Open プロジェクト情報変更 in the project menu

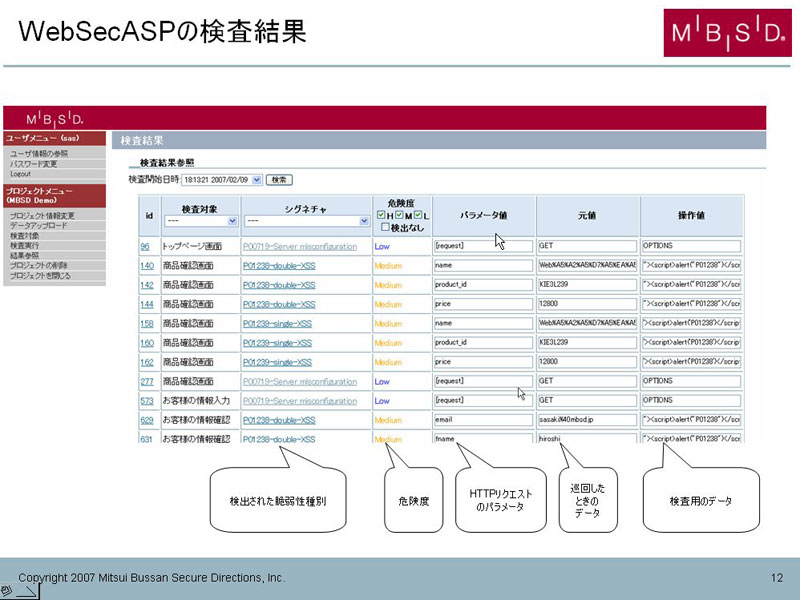(x=42, y=216)
